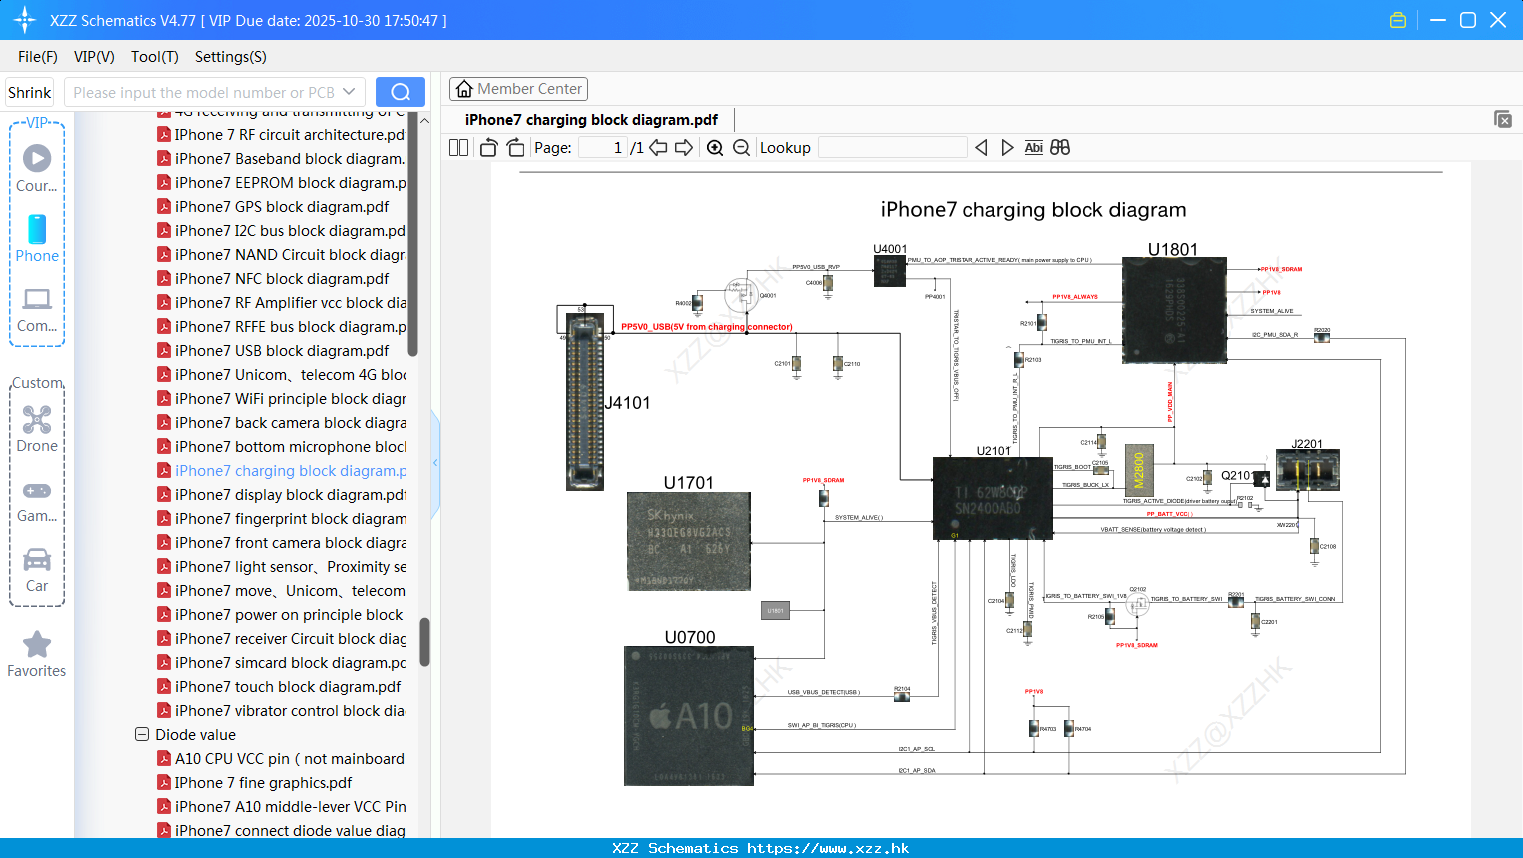Open the Member Center button

click(518, 89)
